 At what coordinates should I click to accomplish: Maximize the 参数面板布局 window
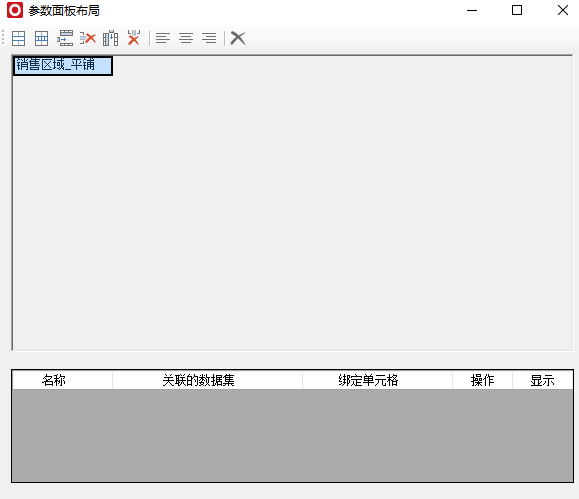tap(517, 10)
